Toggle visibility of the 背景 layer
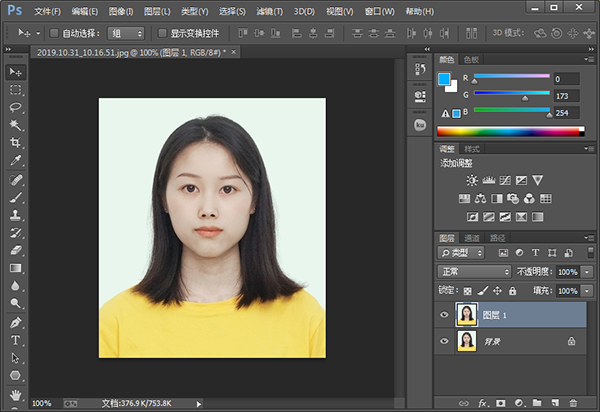The width and height of the screenshot is (600, 412). tap(445, 341)
